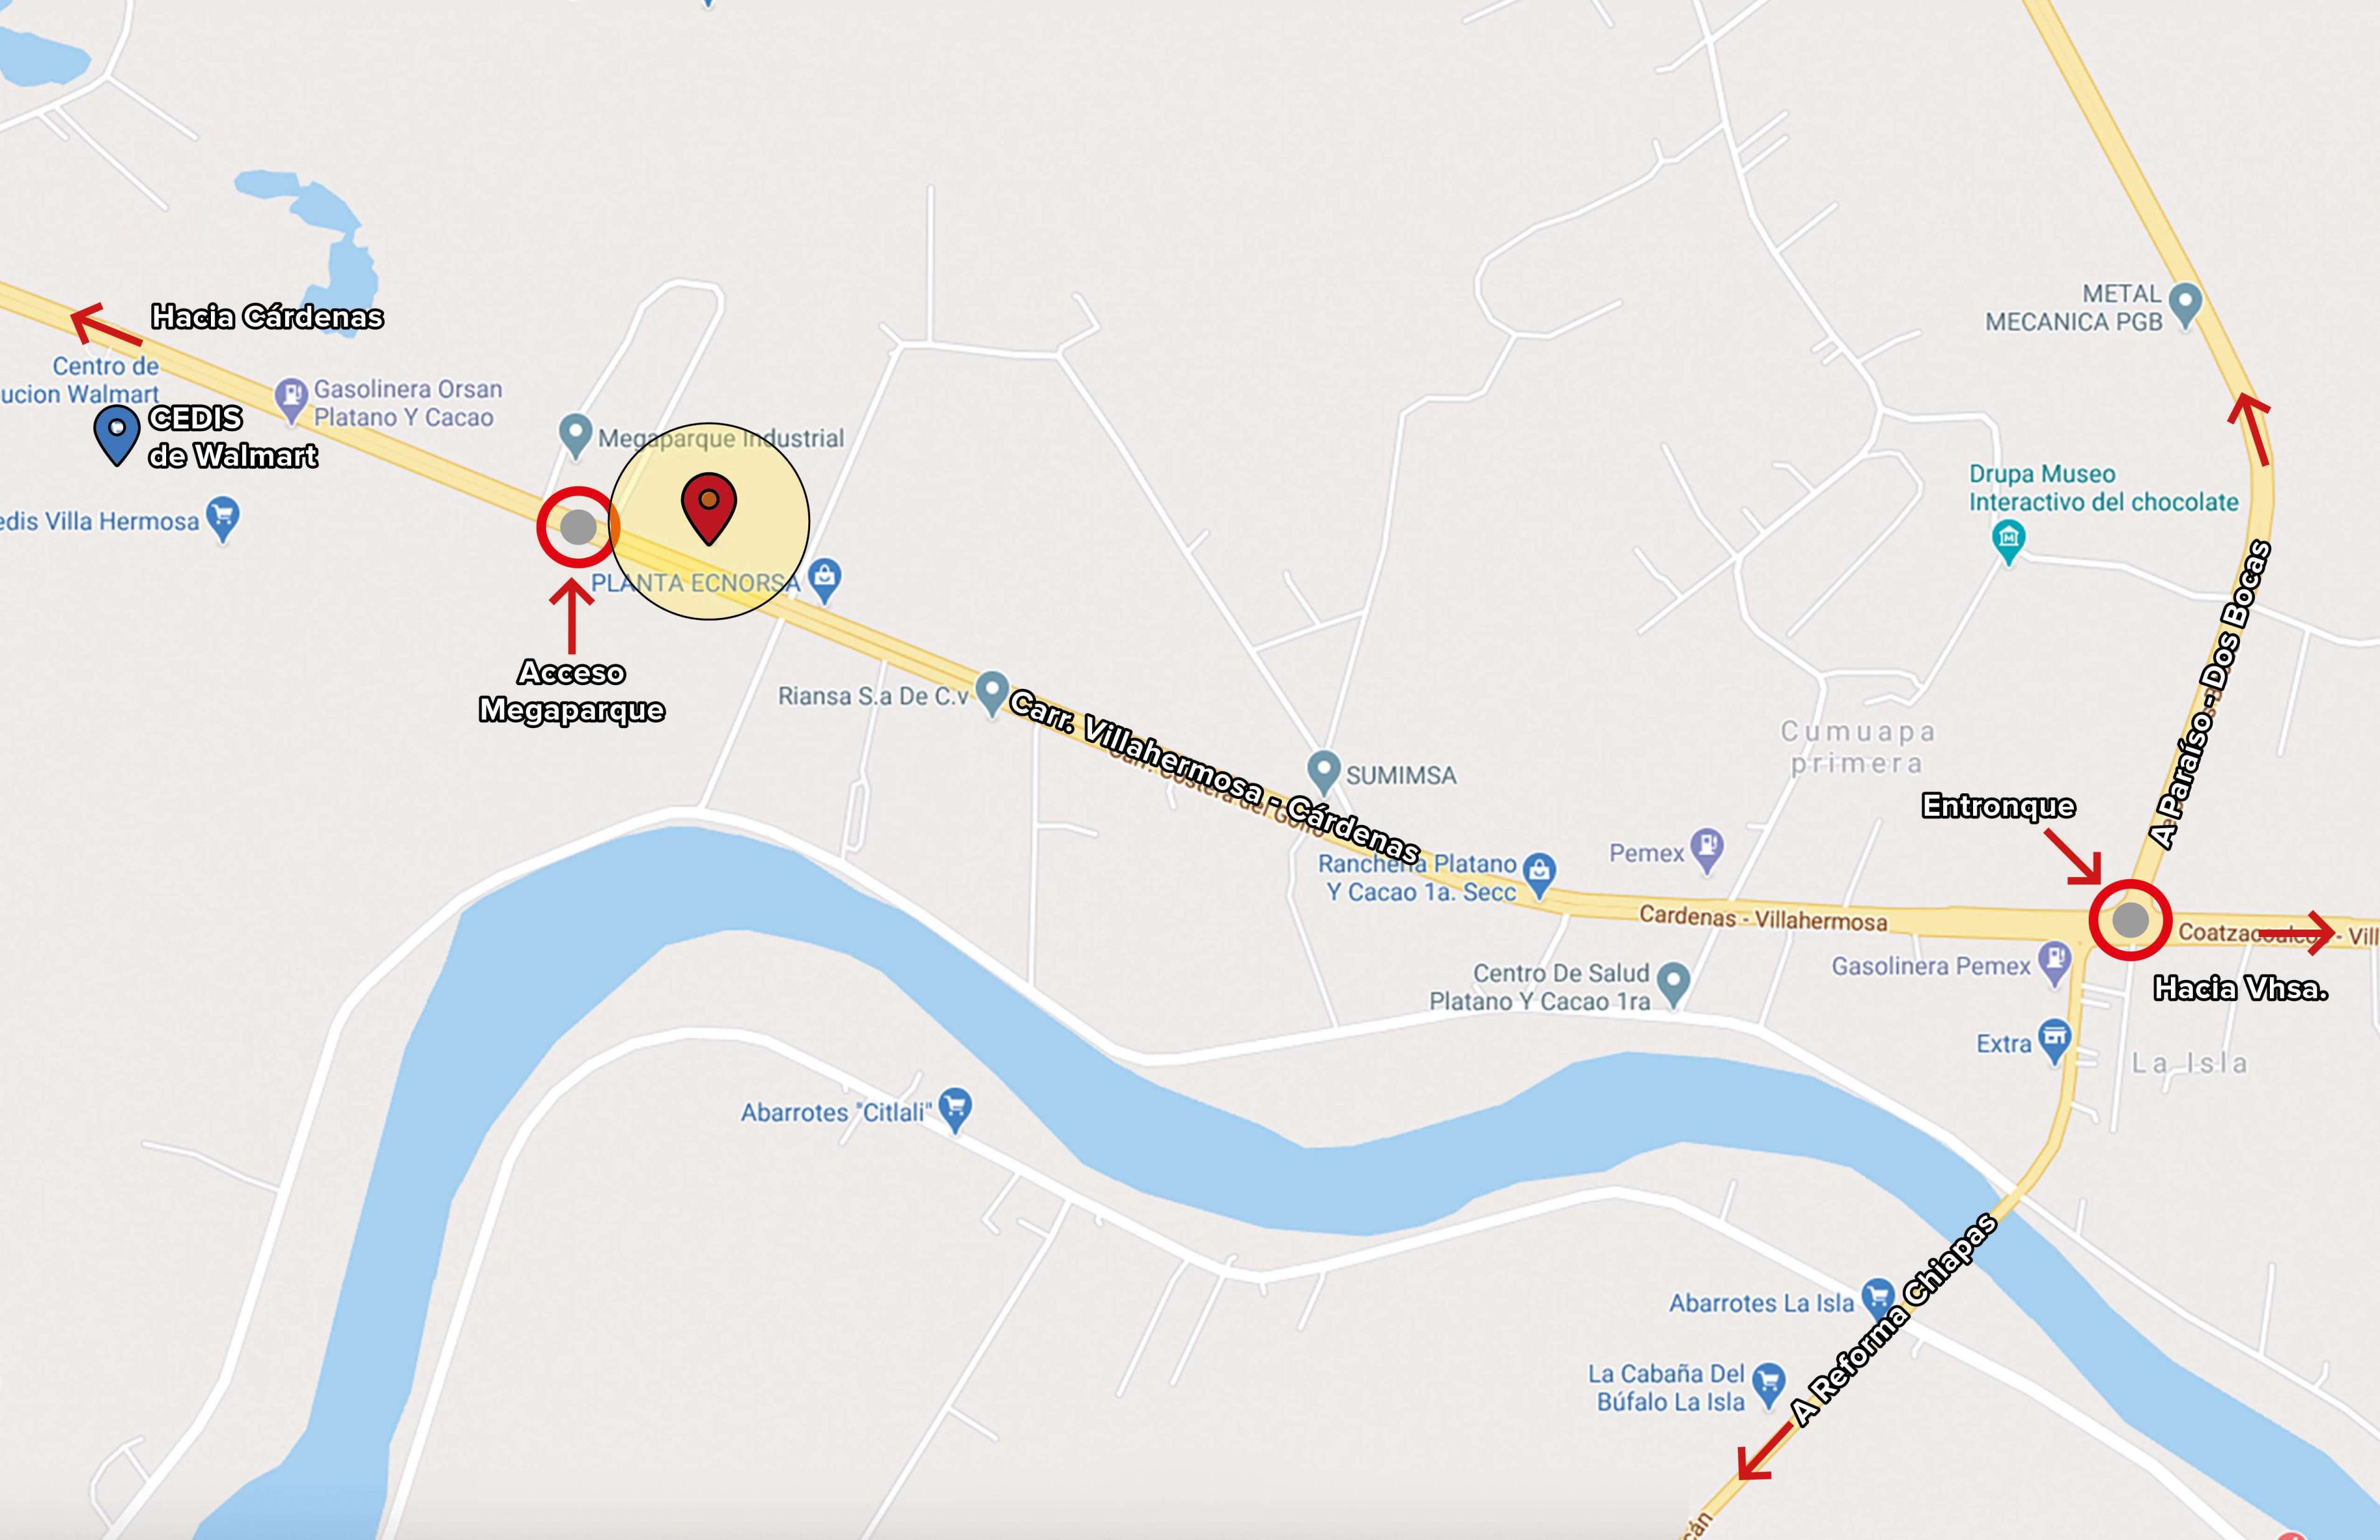Click the Drupa Museo museum icon
This screenshot has width=2380, height=1540.
coord(2008,541)
